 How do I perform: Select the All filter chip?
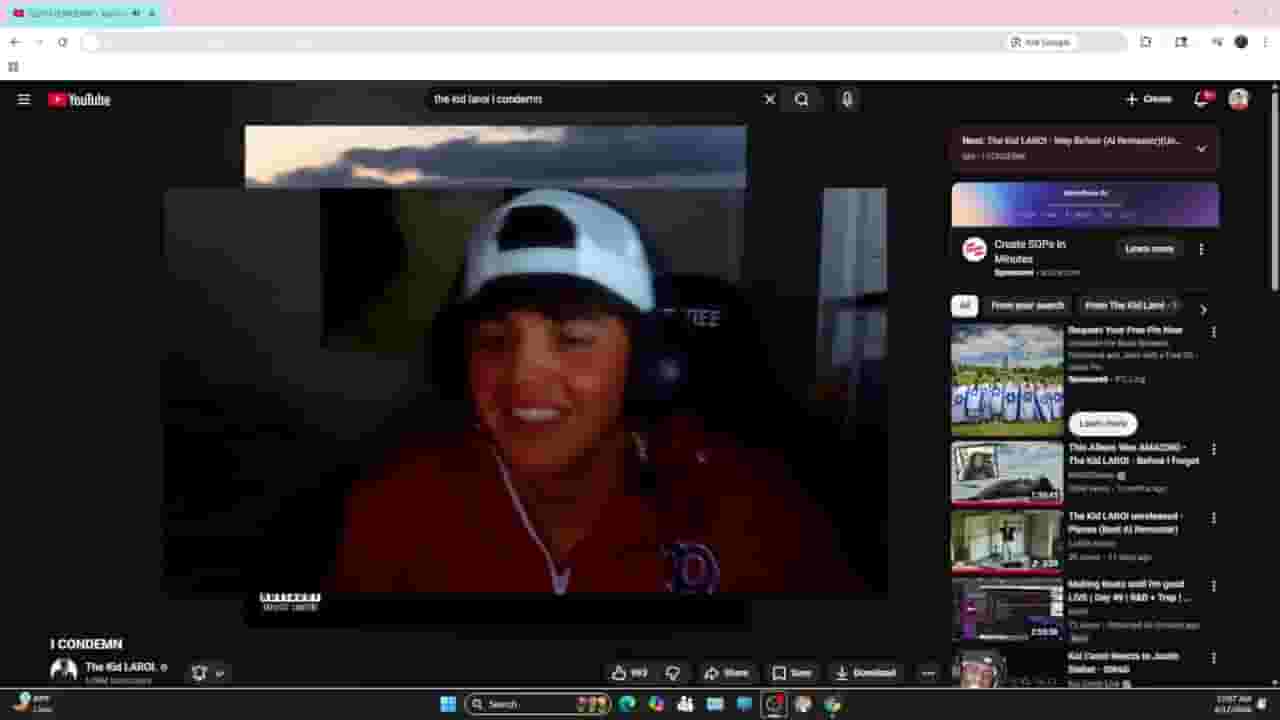[964, 306]
